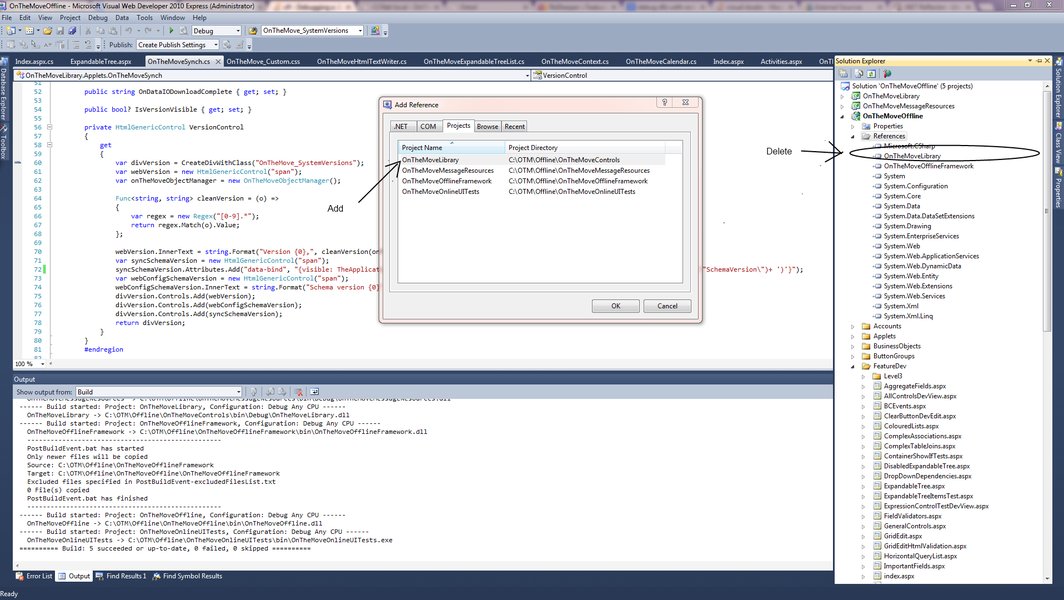
Task: Click Refresh icon in Solution Explorer toolbar
Action: (x=872, y=73)
